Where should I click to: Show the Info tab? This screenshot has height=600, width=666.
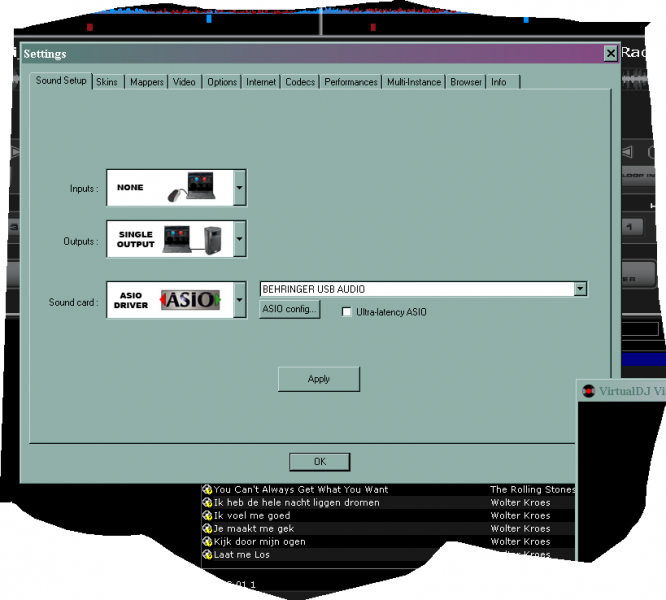pyautogui.click(x=503, y=82)
